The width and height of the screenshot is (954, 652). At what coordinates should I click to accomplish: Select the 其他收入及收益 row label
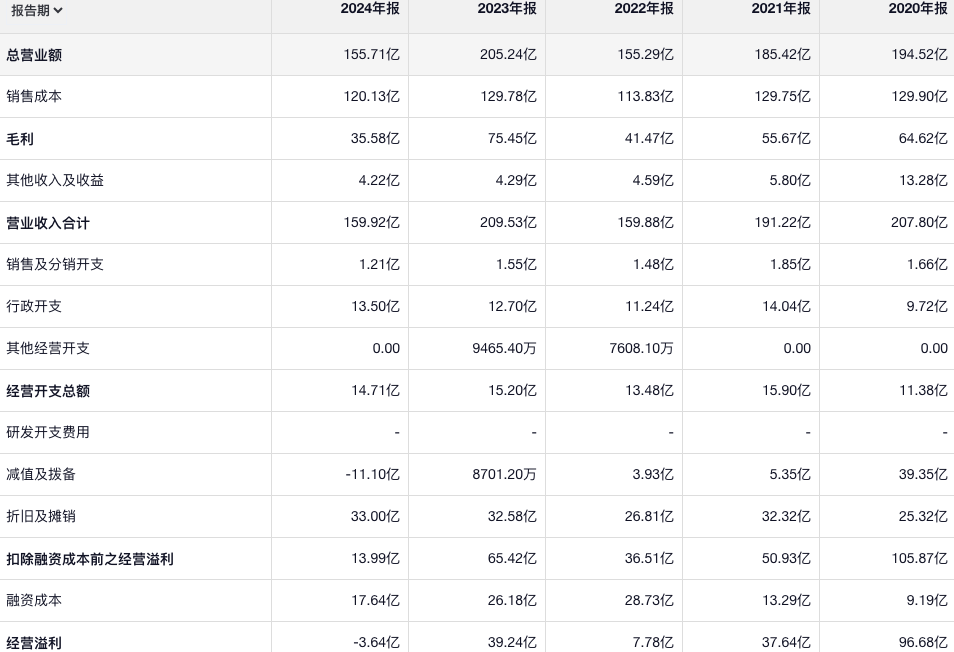(55, 181)
